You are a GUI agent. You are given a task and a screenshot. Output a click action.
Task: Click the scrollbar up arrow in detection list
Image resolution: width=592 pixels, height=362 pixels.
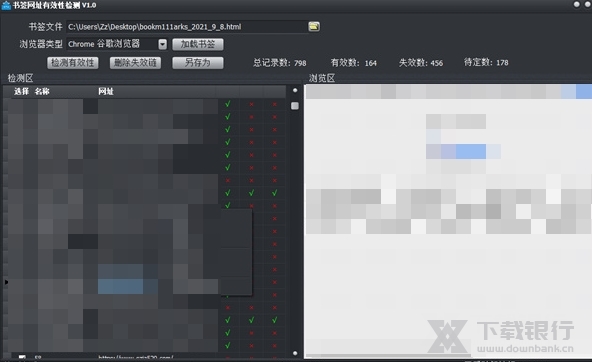[295, 90]
